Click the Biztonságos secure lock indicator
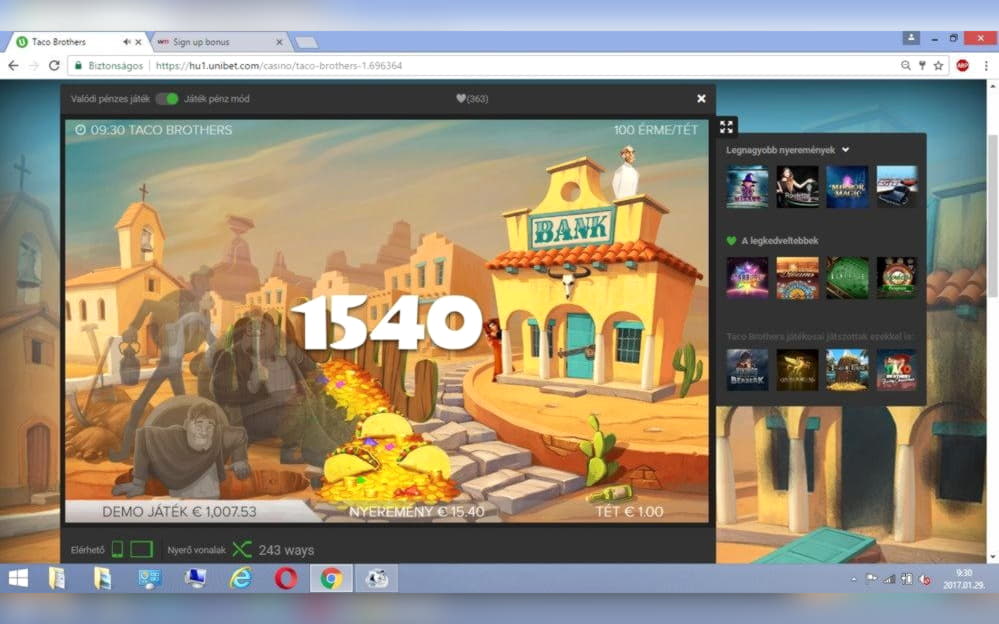 (x=109, y=66)
